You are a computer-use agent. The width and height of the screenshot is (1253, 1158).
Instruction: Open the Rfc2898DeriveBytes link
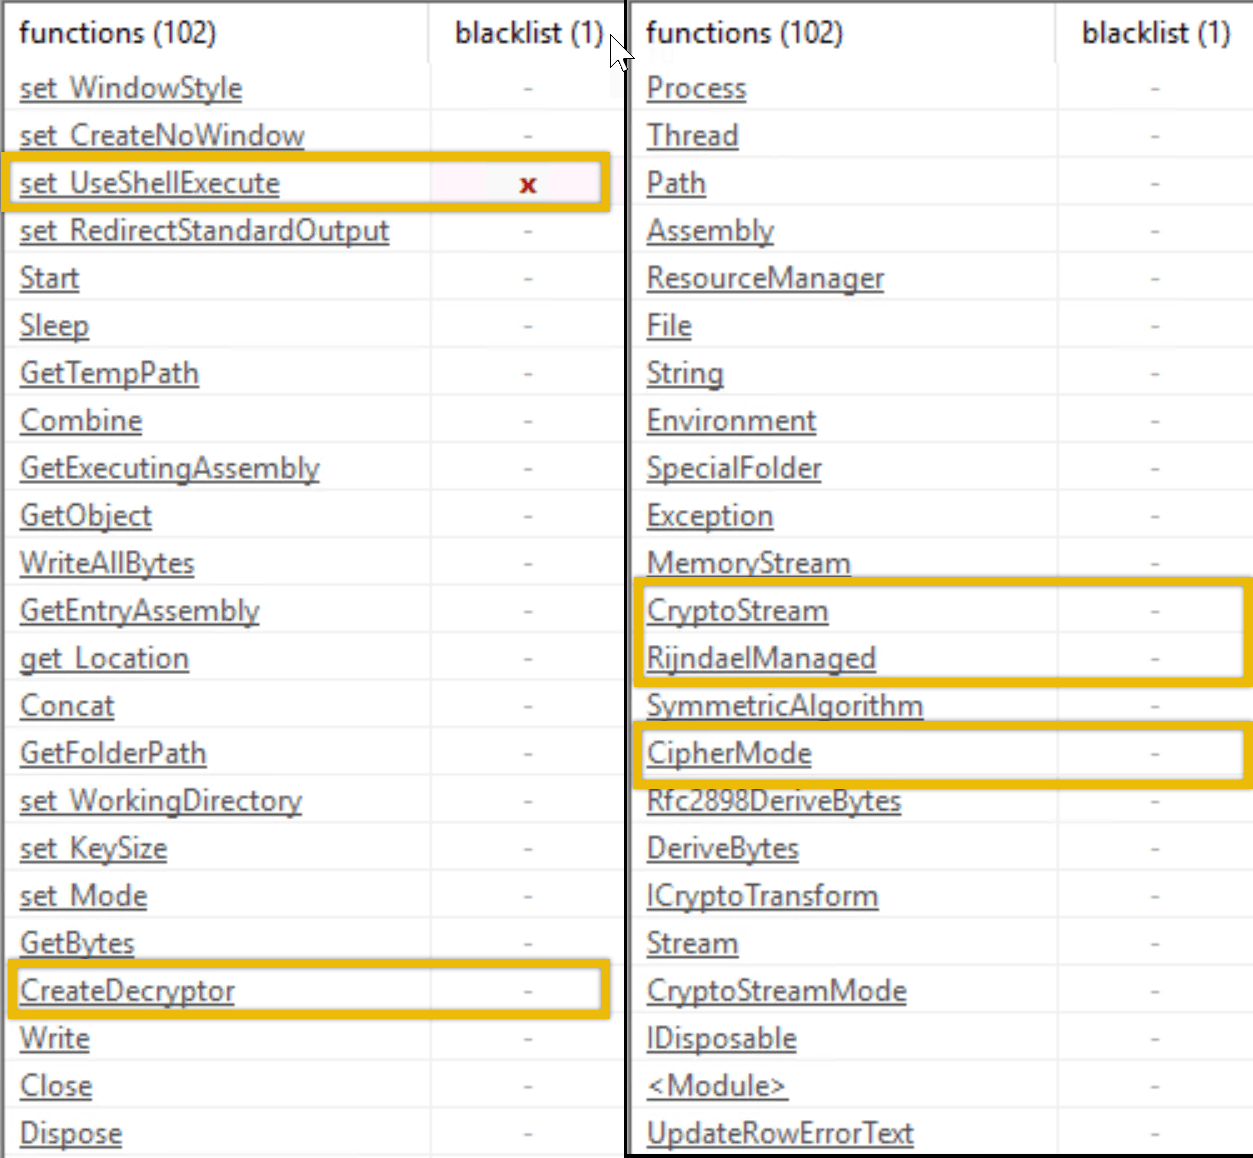click(773, 801)
